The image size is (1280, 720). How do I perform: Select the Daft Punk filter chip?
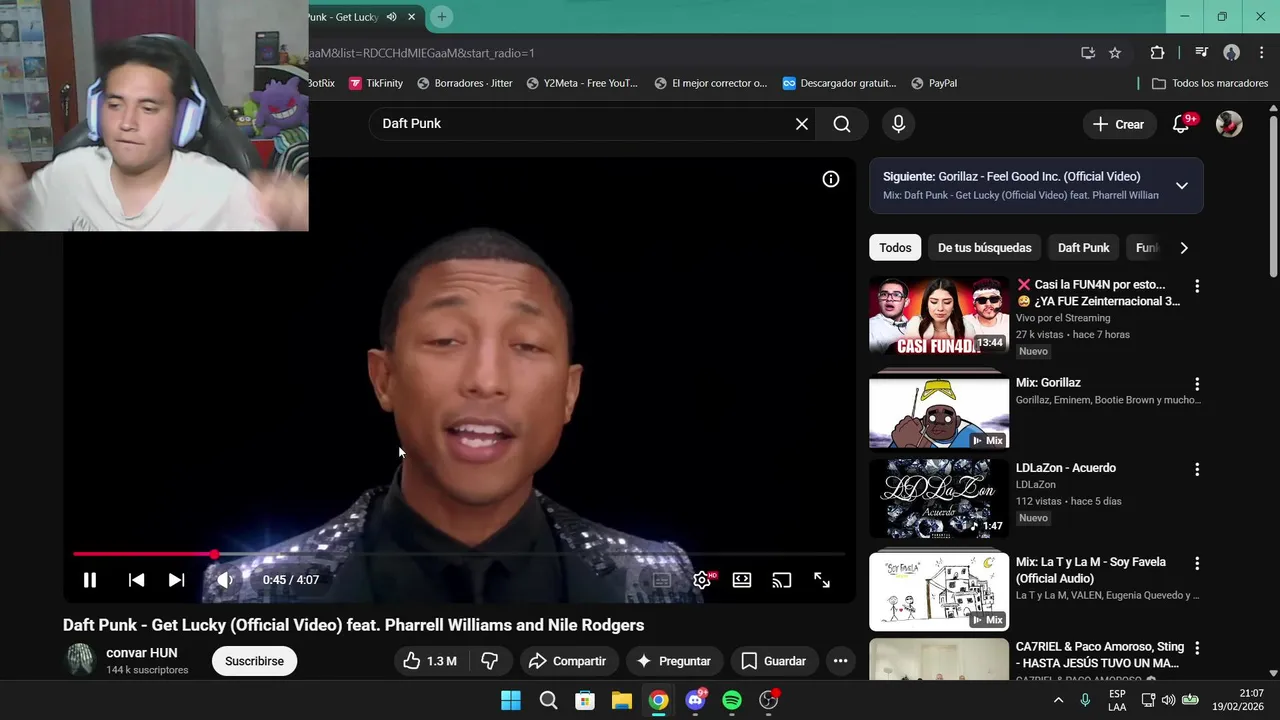coord(1084,248)
